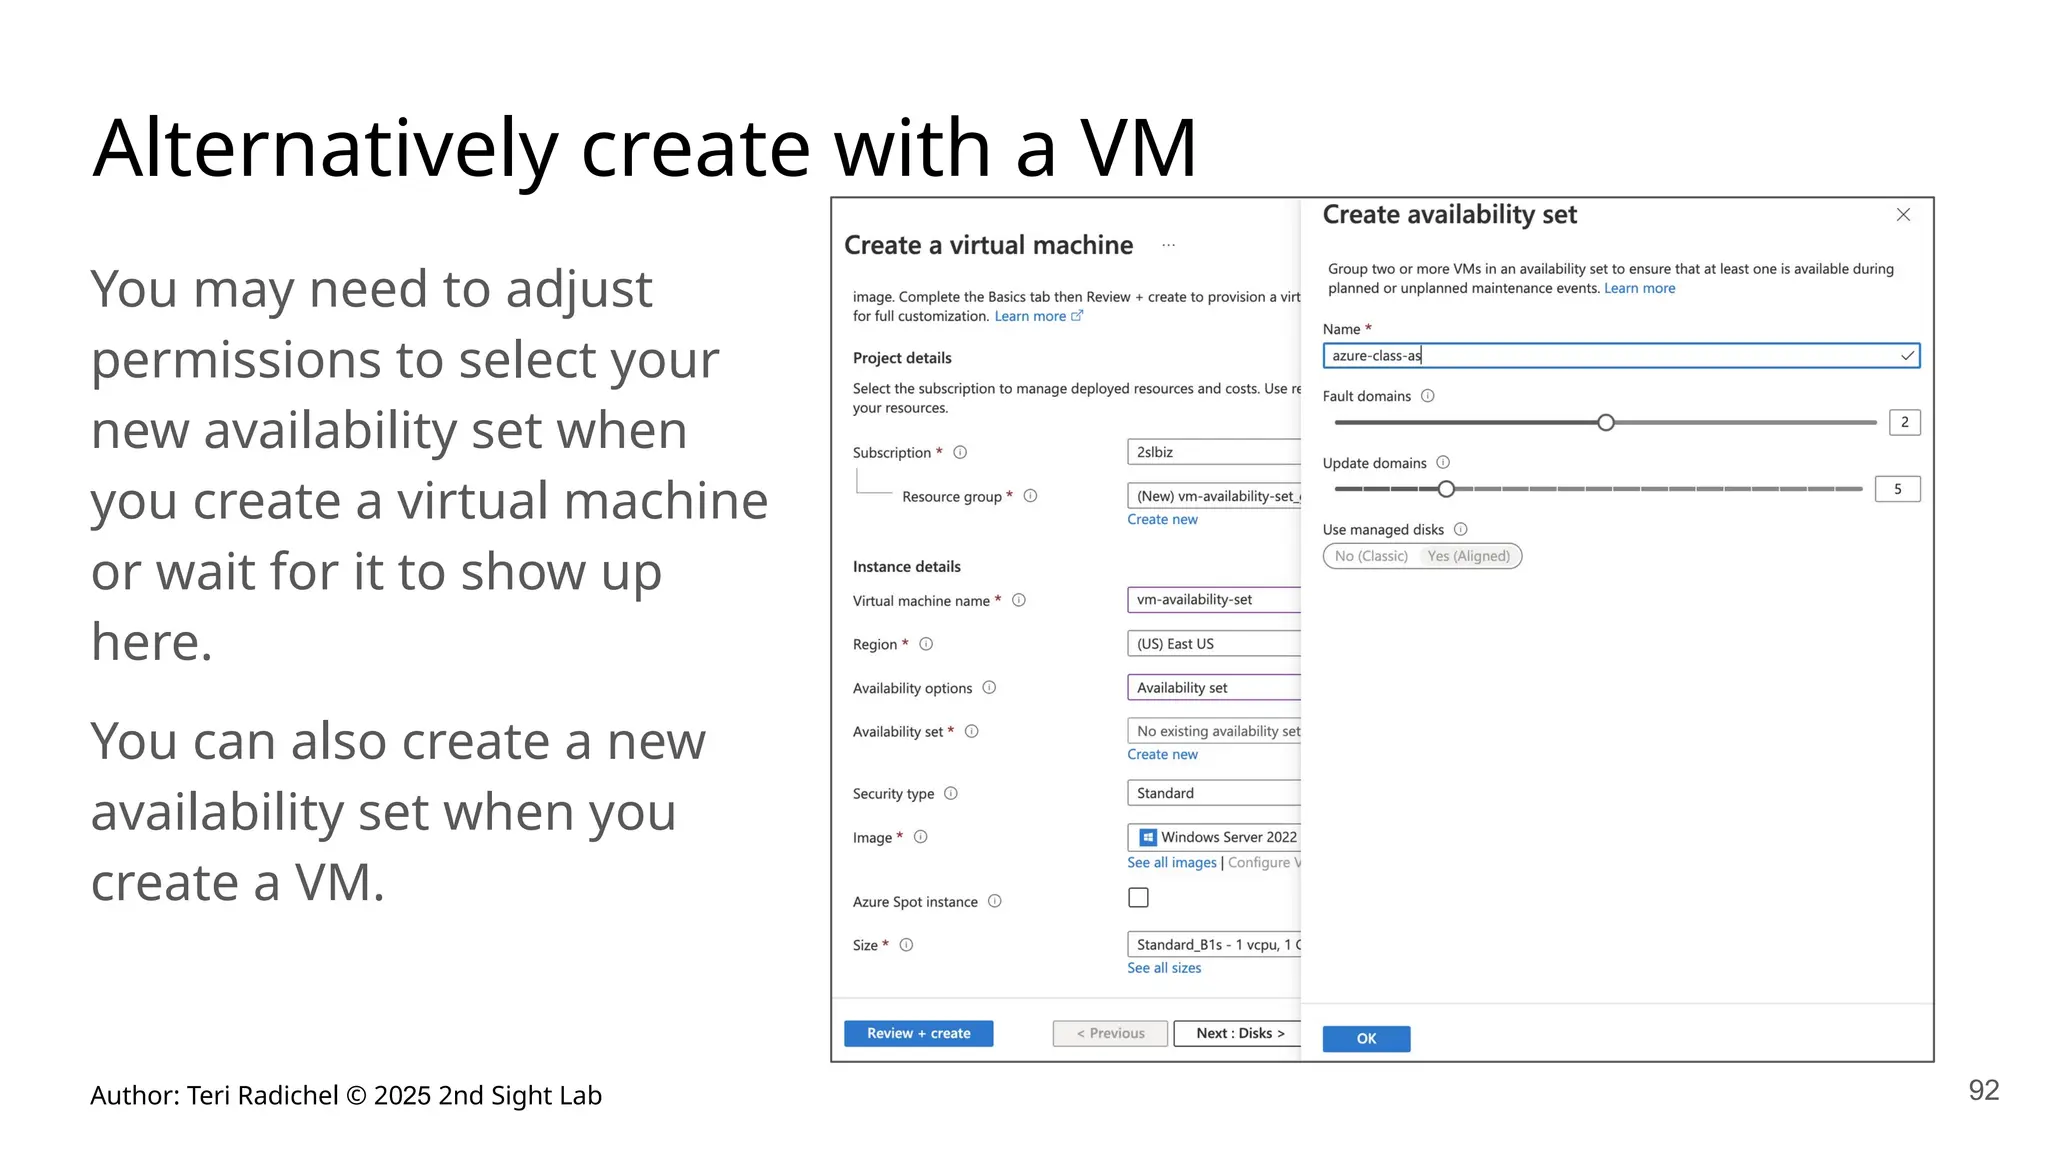Open the Size dropdown showing Standard_B1s
Screen dimensions: 2048x1152
tap(1214, 945)
